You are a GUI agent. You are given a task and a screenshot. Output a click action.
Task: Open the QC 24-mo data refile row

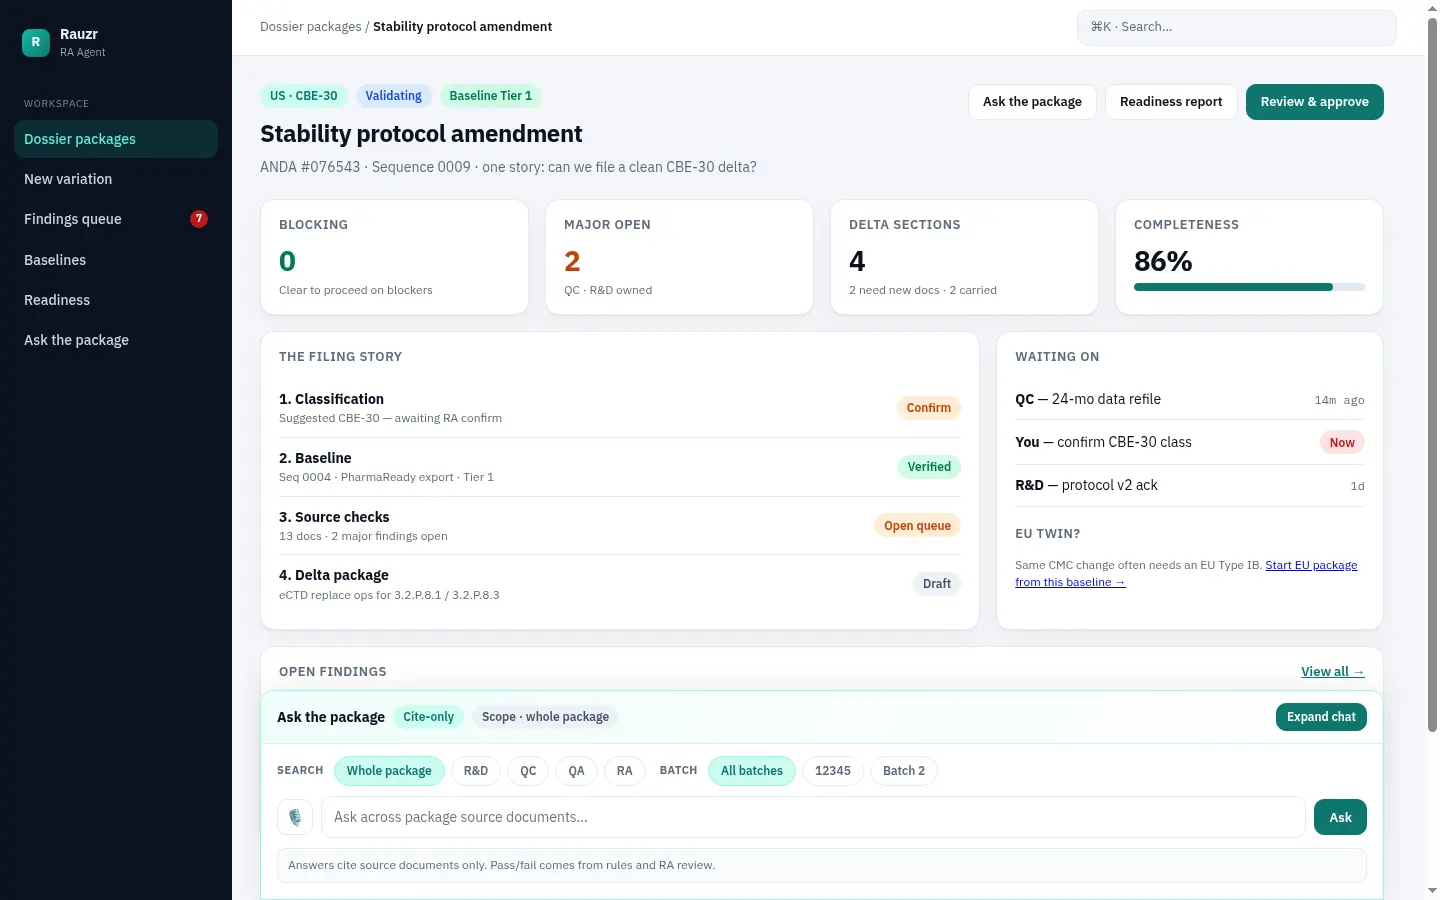pyautogui.click(x=1190, y=399)
